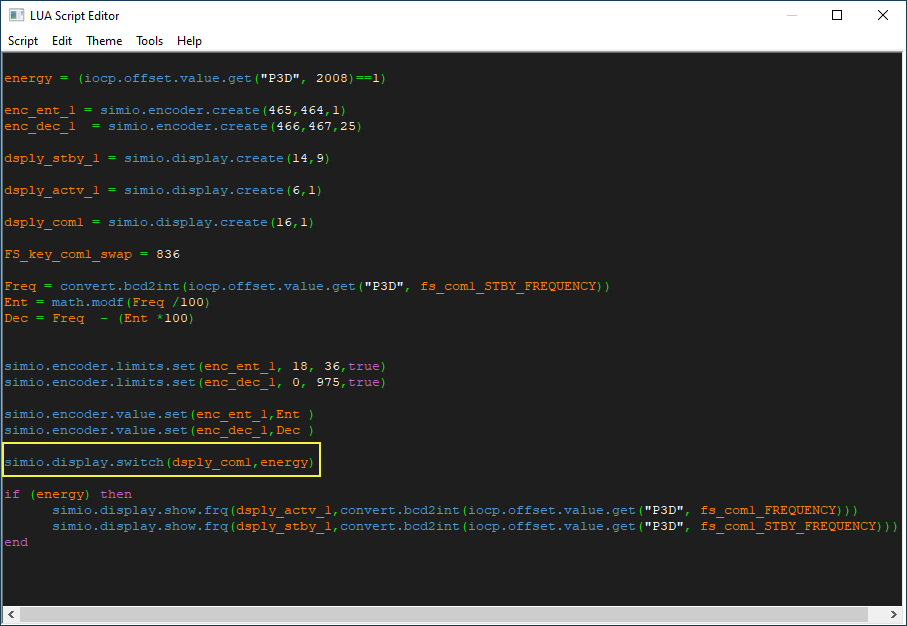Open the Script menu
This screenshot has height=626, width=907.
[x=23, y=41]
